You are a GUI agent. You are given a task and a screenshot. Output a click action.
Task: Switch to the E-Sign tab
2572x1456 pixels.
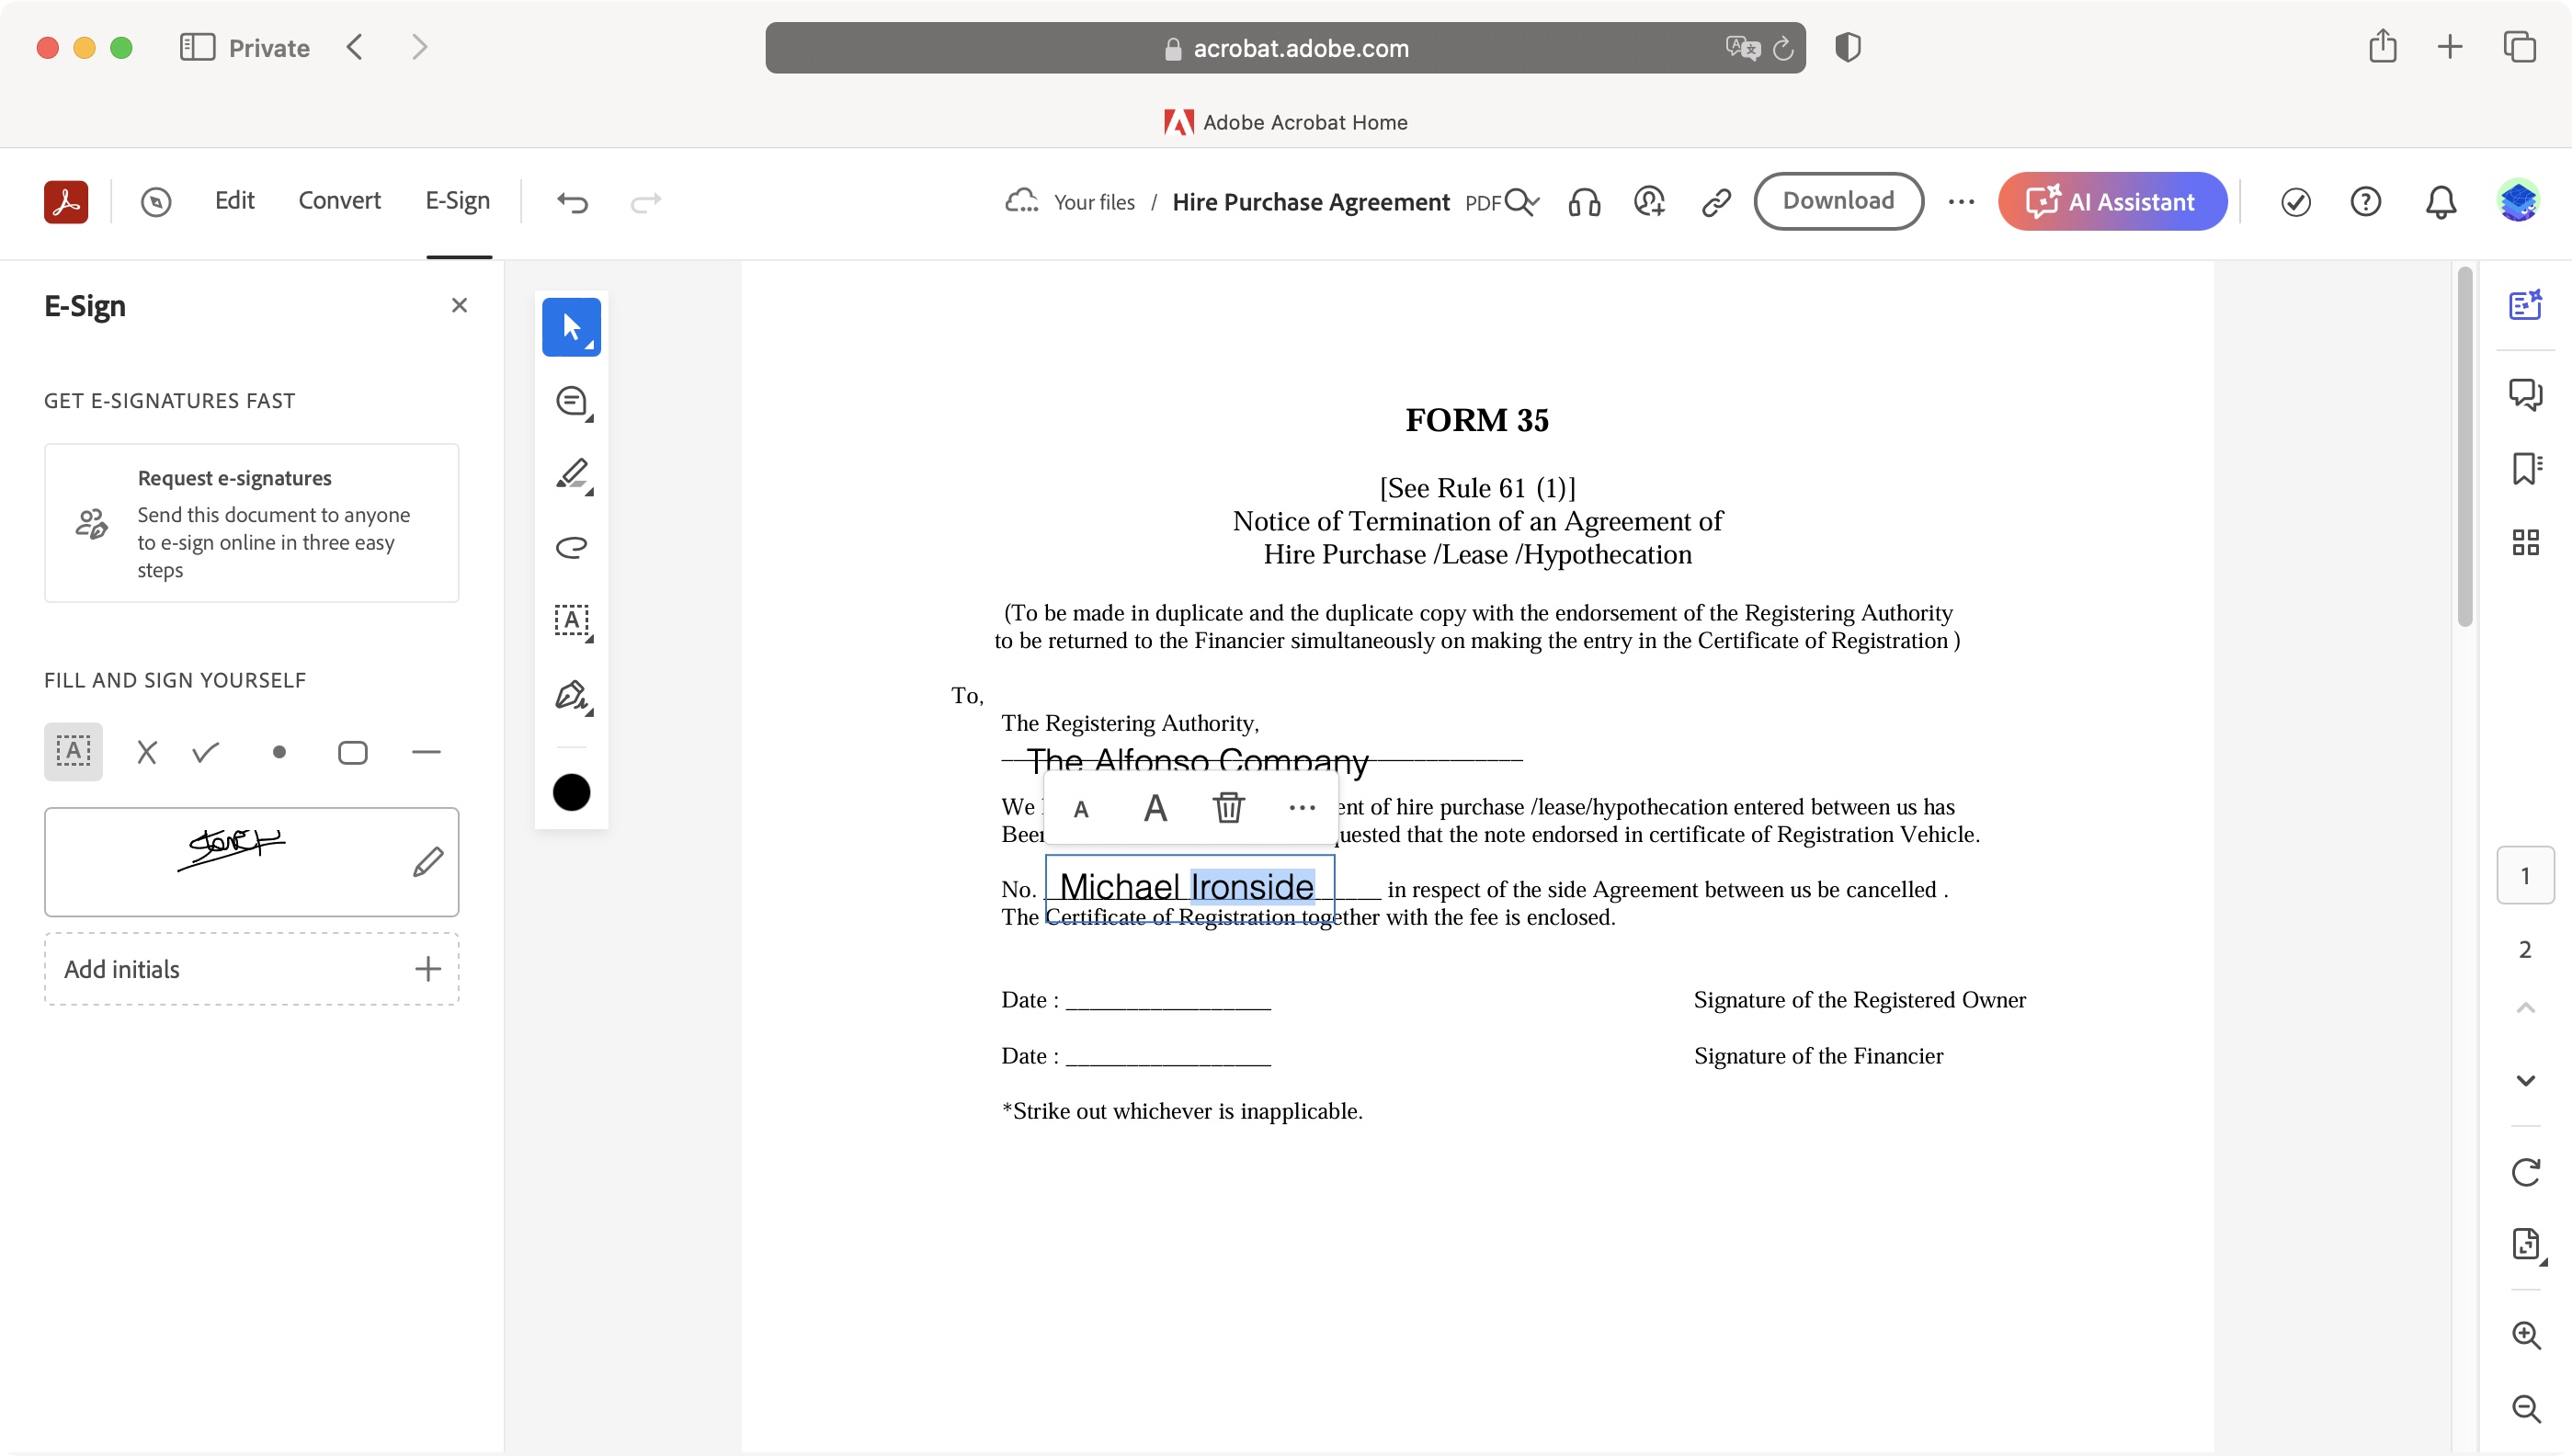pos(458,201)
